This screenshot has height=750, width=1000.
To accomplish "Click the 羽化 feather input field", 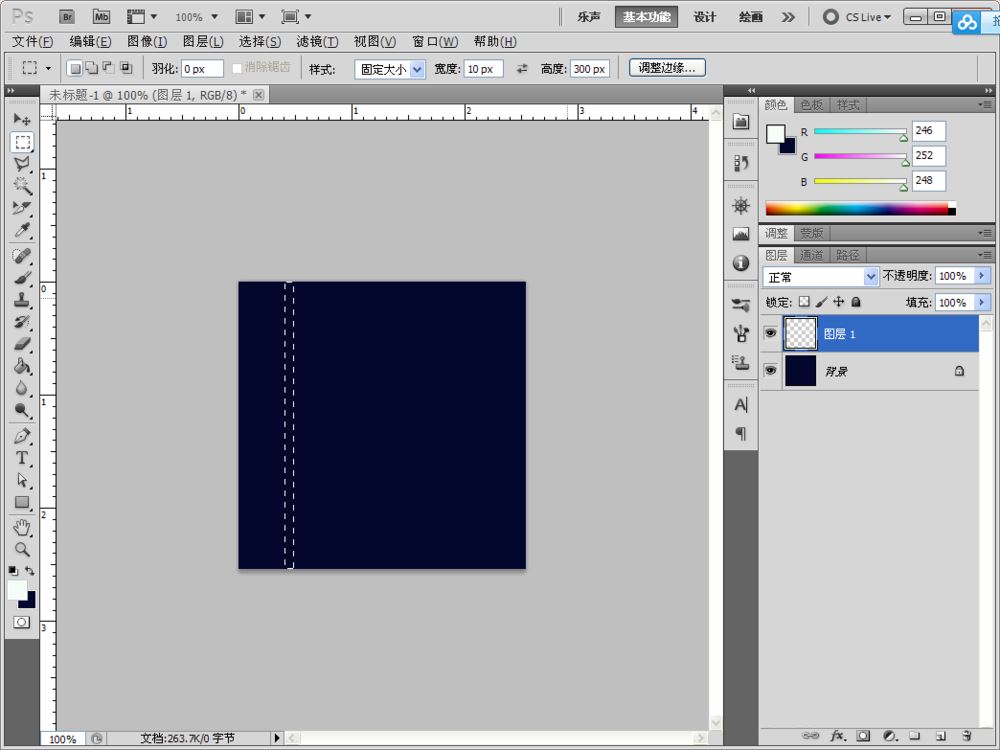I will pos(202,69).
